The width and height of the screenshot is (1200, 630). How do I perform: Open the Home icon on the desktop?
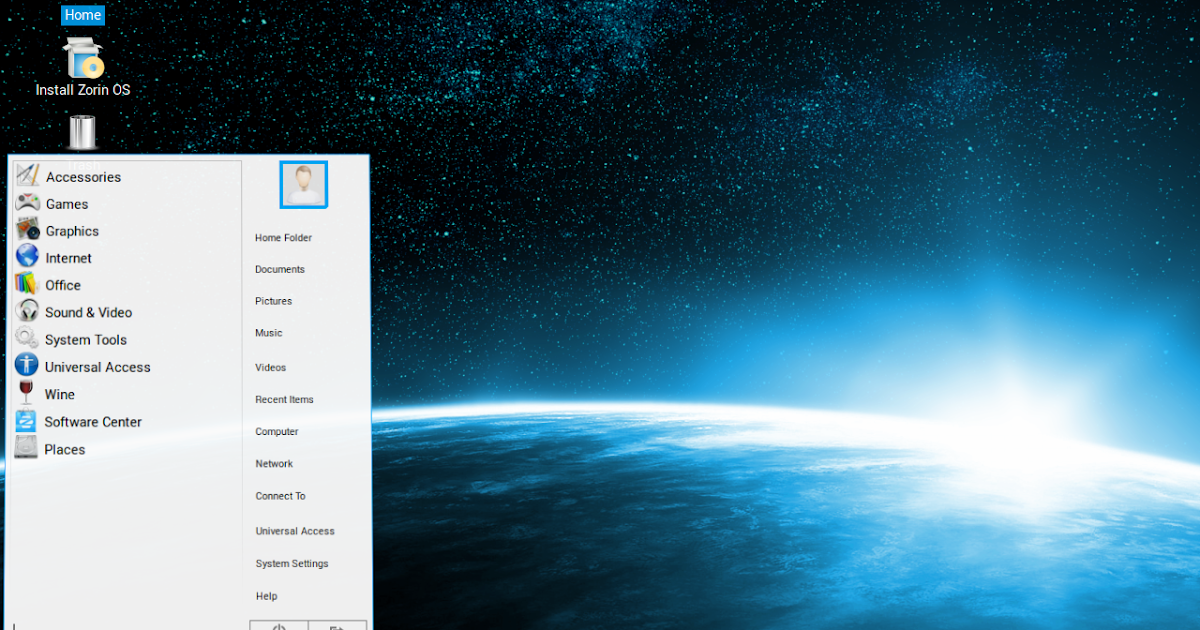tap(82, 15)
